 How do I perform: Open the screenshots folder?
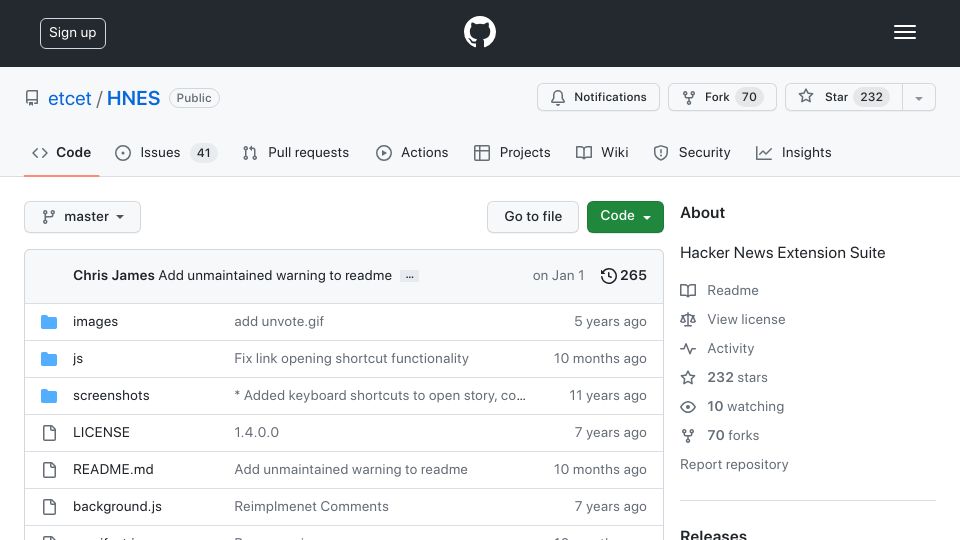click(111, 396)
